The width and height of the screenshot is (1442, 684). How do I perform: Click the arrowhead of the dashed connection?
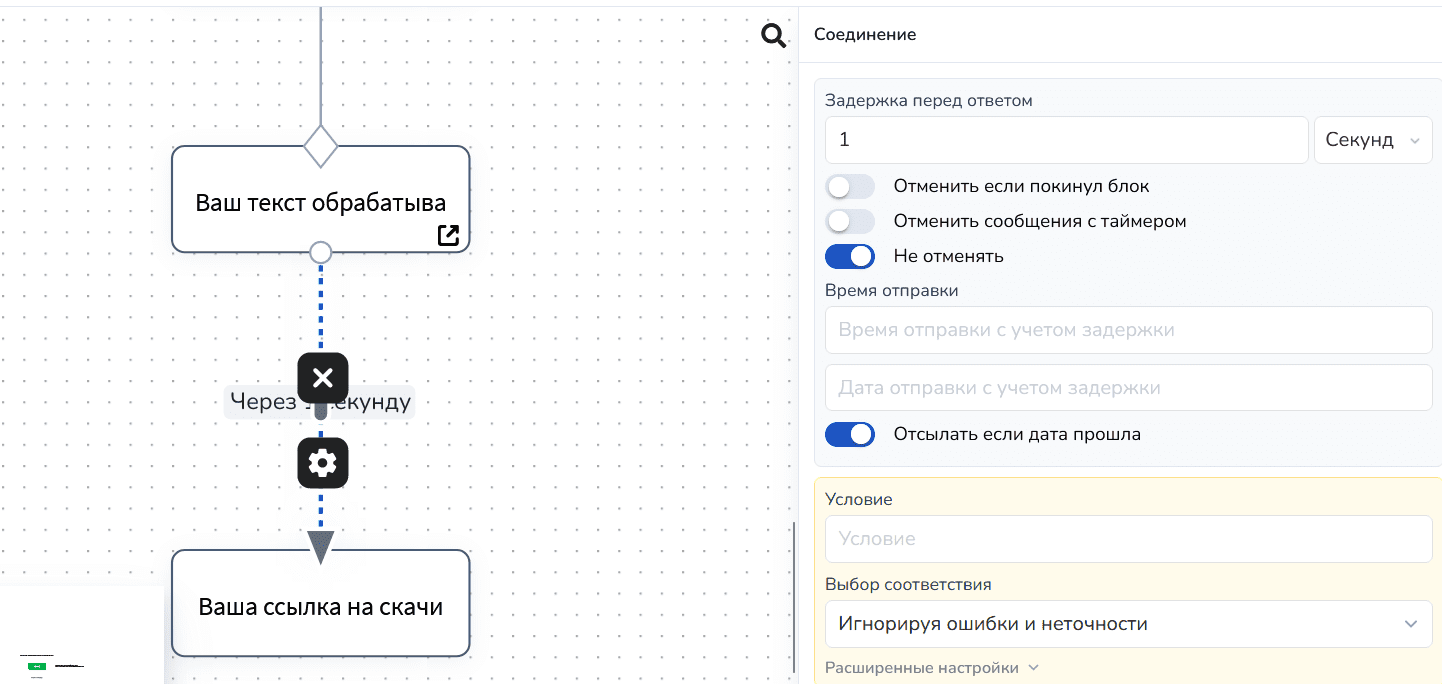tap(320, 547)
